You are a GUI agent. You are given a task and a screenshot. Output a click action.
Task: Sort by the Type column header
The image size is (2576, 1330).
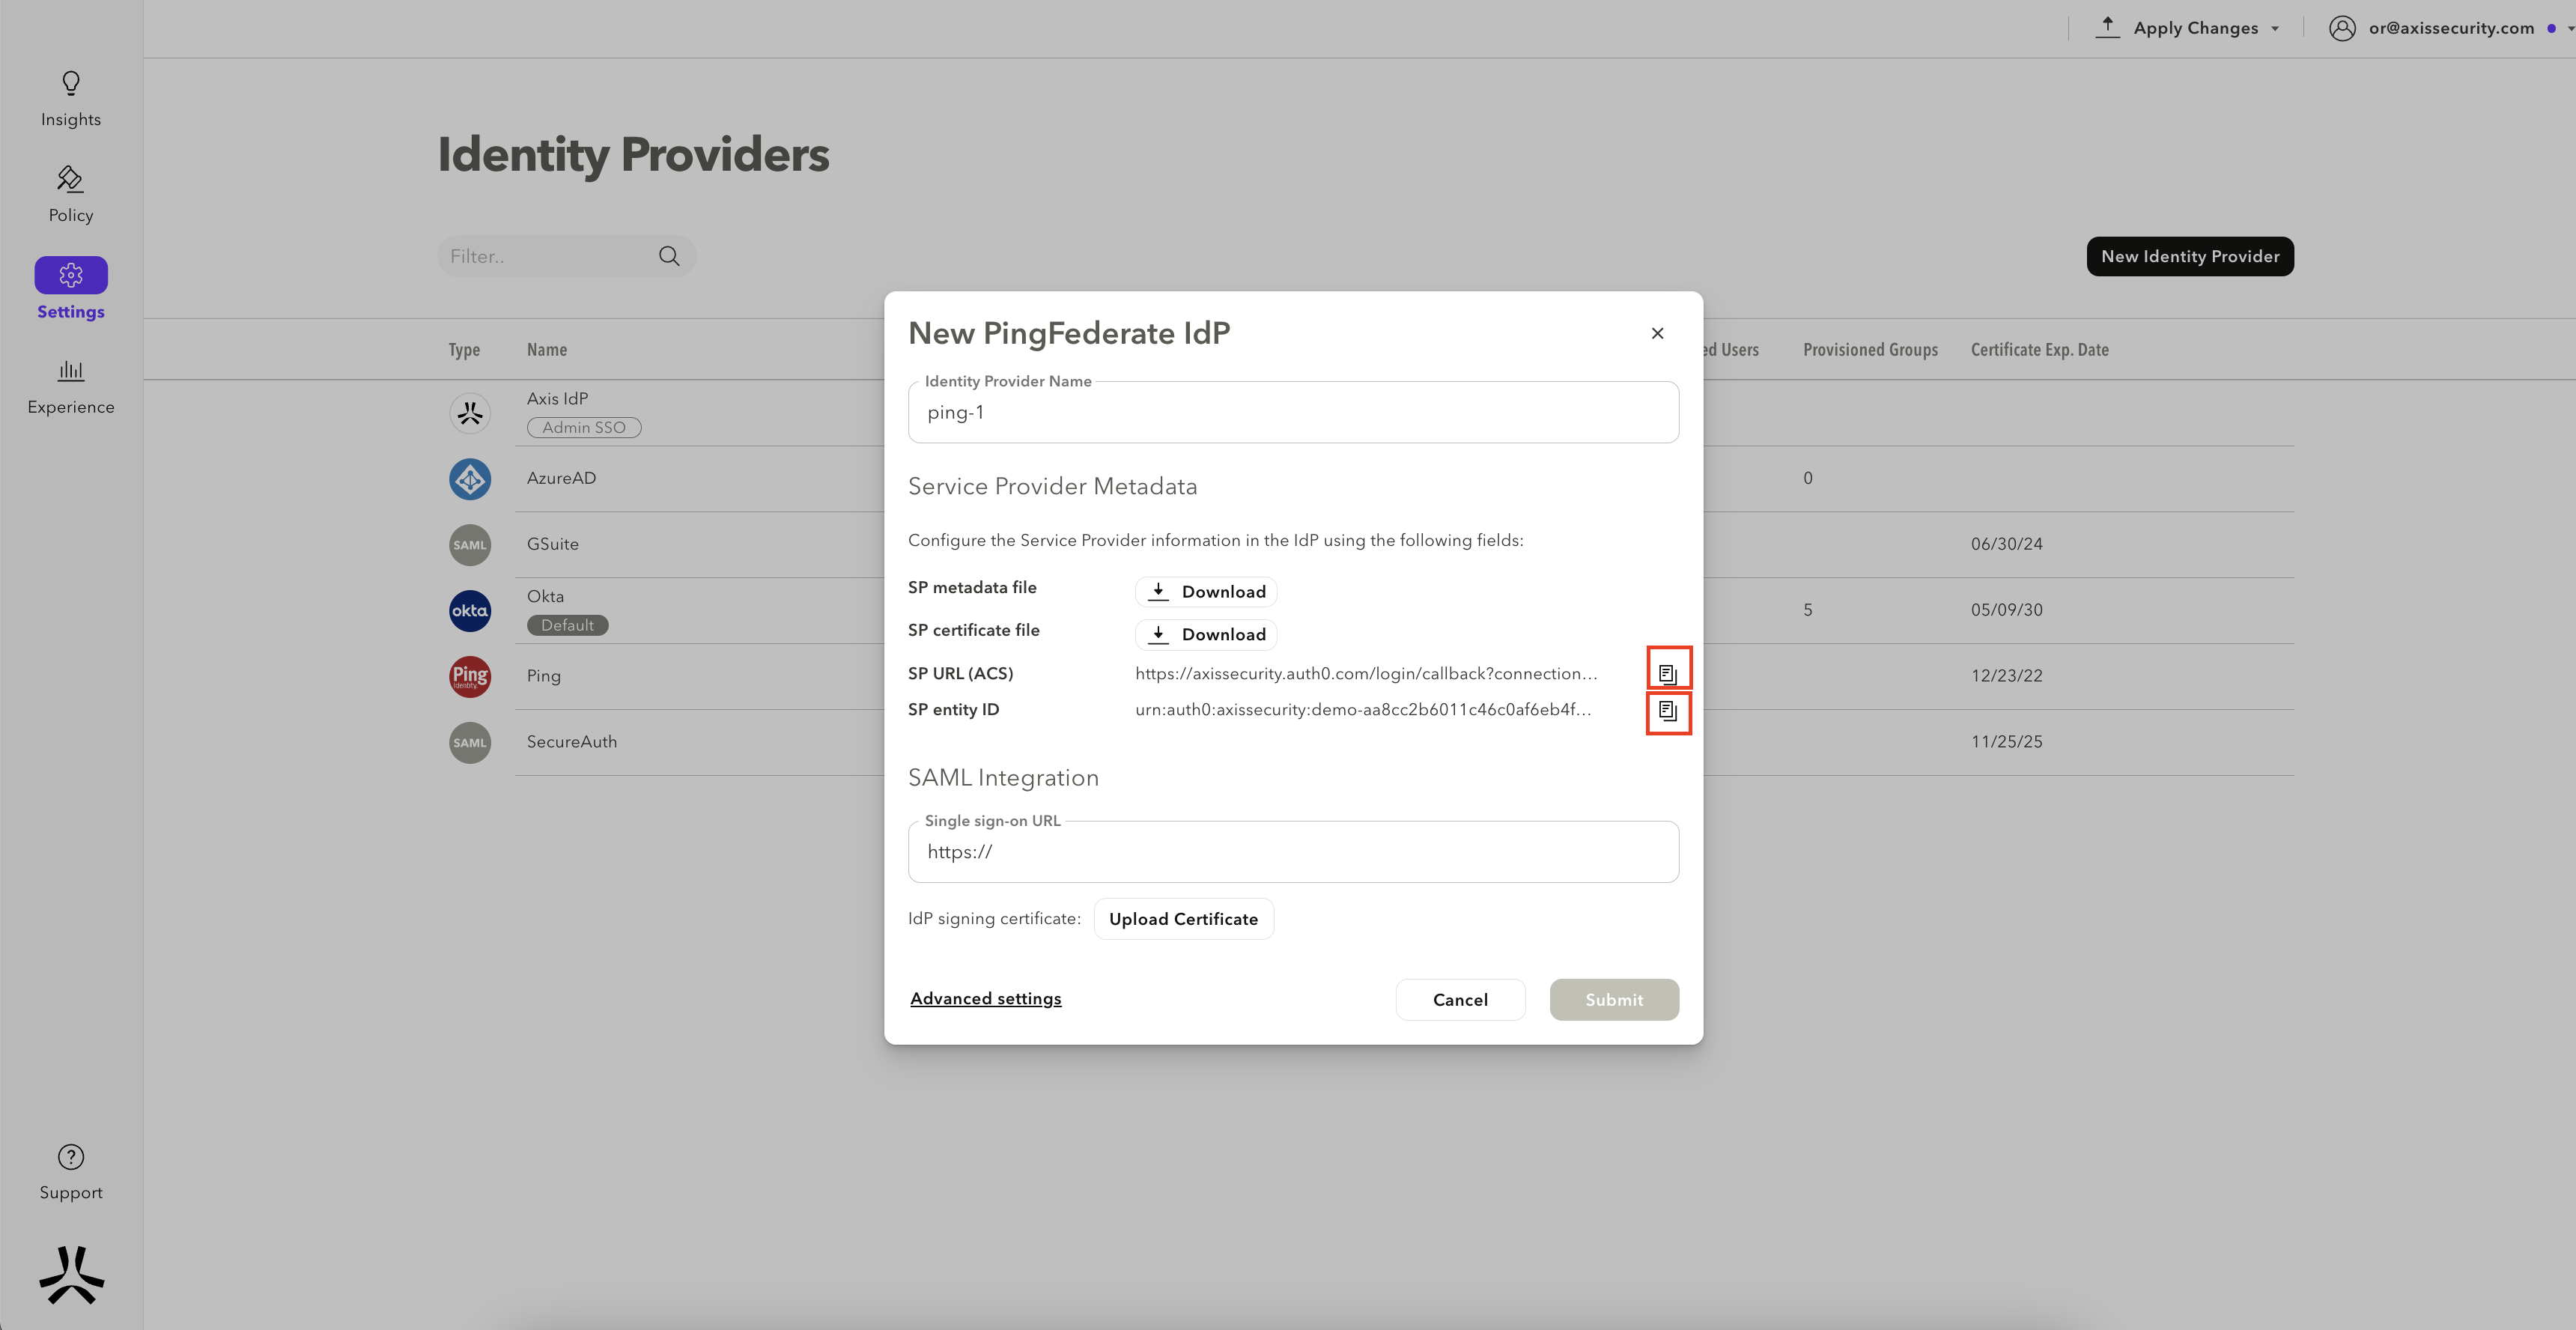click(464, 350)
